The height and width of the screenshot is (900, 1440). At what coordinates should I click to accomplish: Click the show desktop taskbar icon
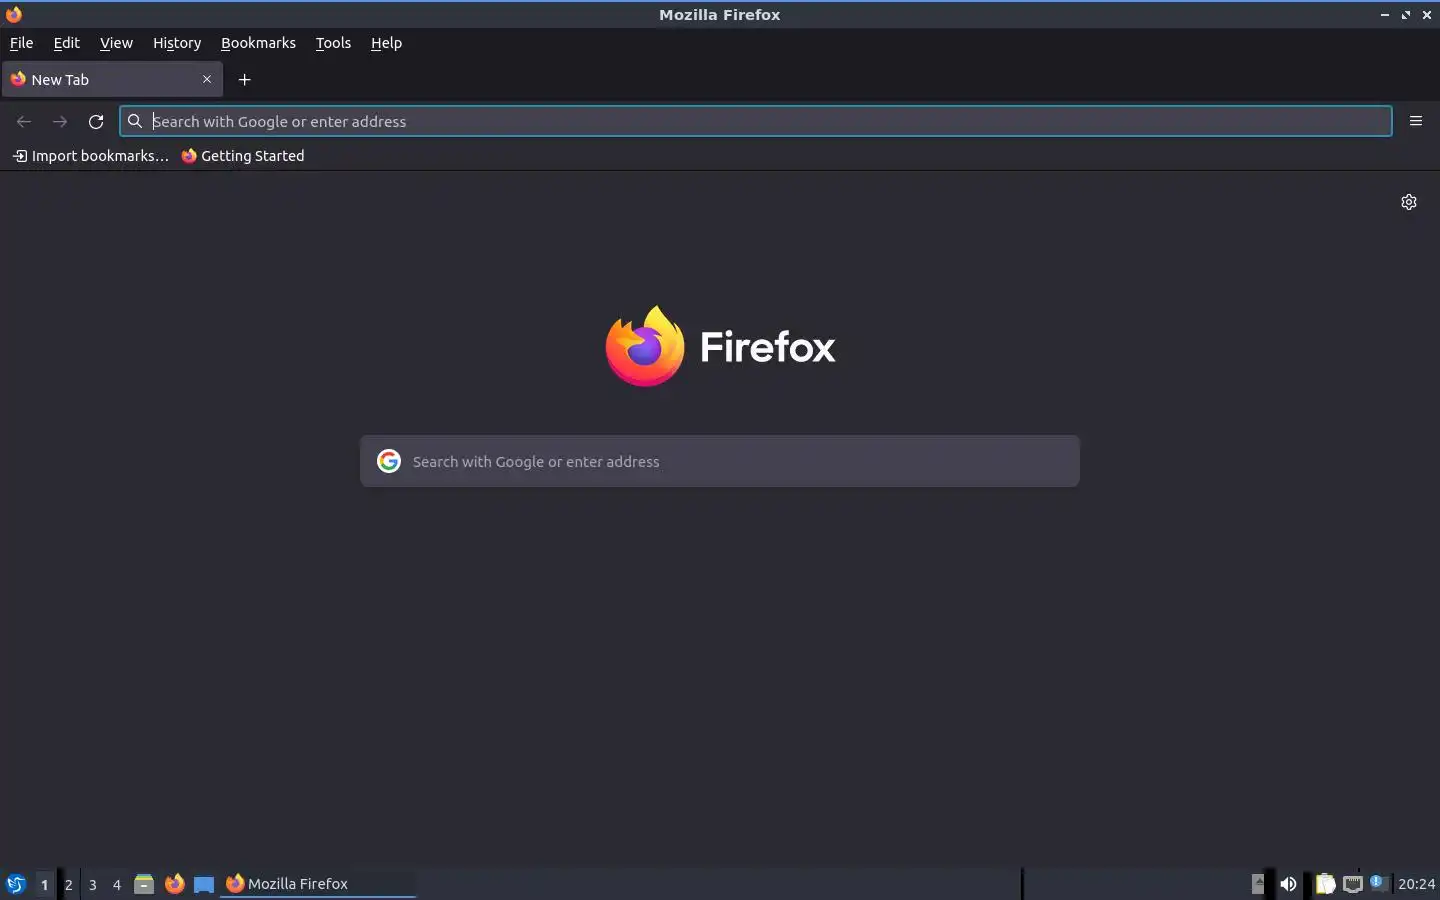[204, 884]
